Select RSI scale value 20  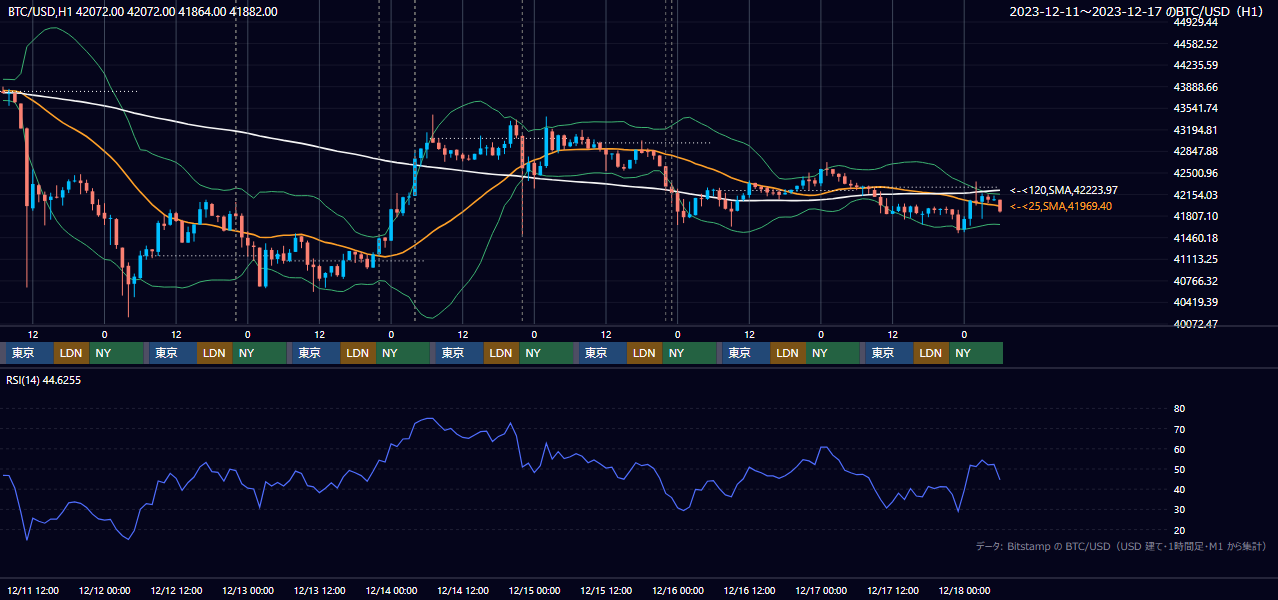pyautogui.click(x=1179, y=530)
